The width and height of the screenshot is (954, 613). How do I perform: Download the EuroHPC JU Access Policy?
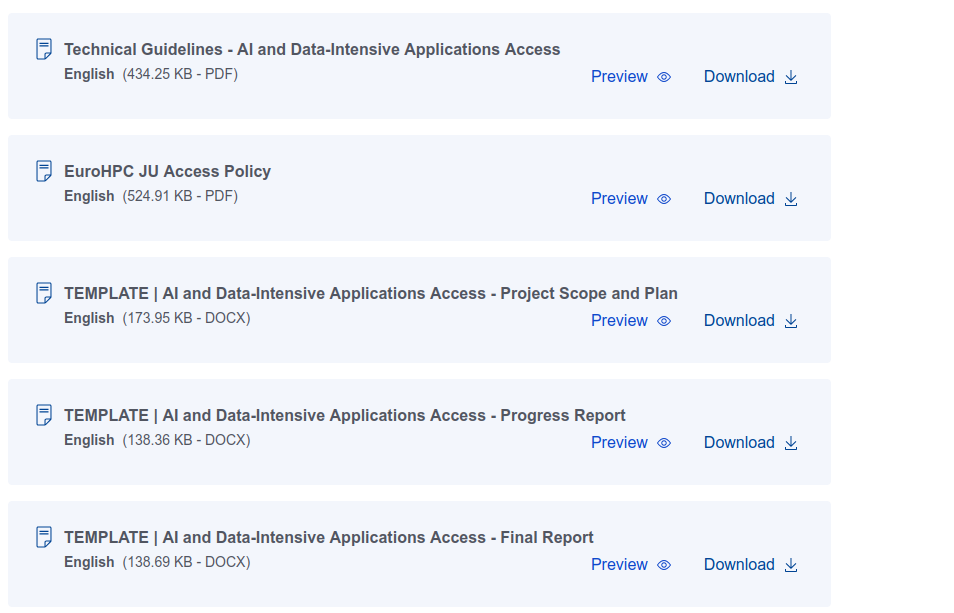[739, 199]
